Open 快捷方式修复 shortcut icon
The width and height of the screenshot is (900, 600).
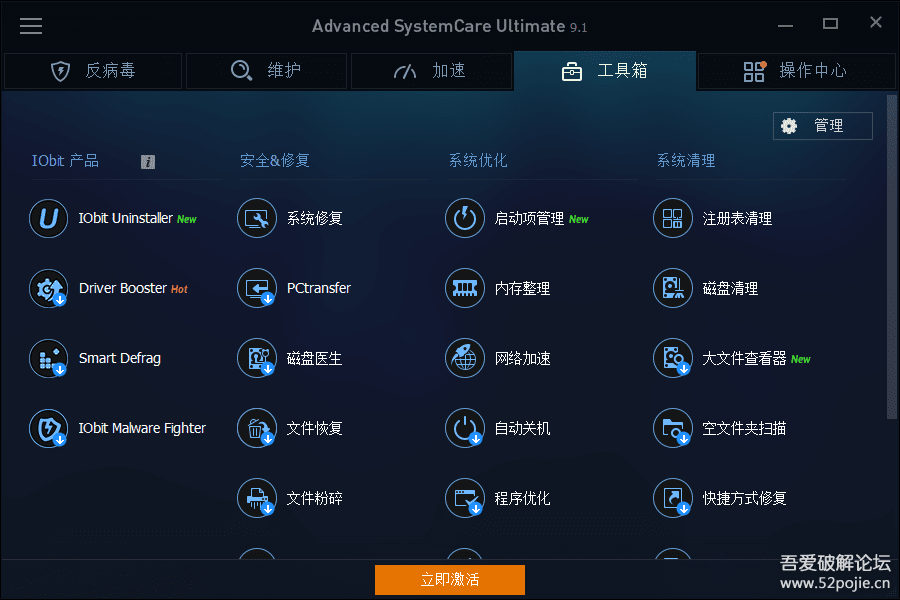673,498
